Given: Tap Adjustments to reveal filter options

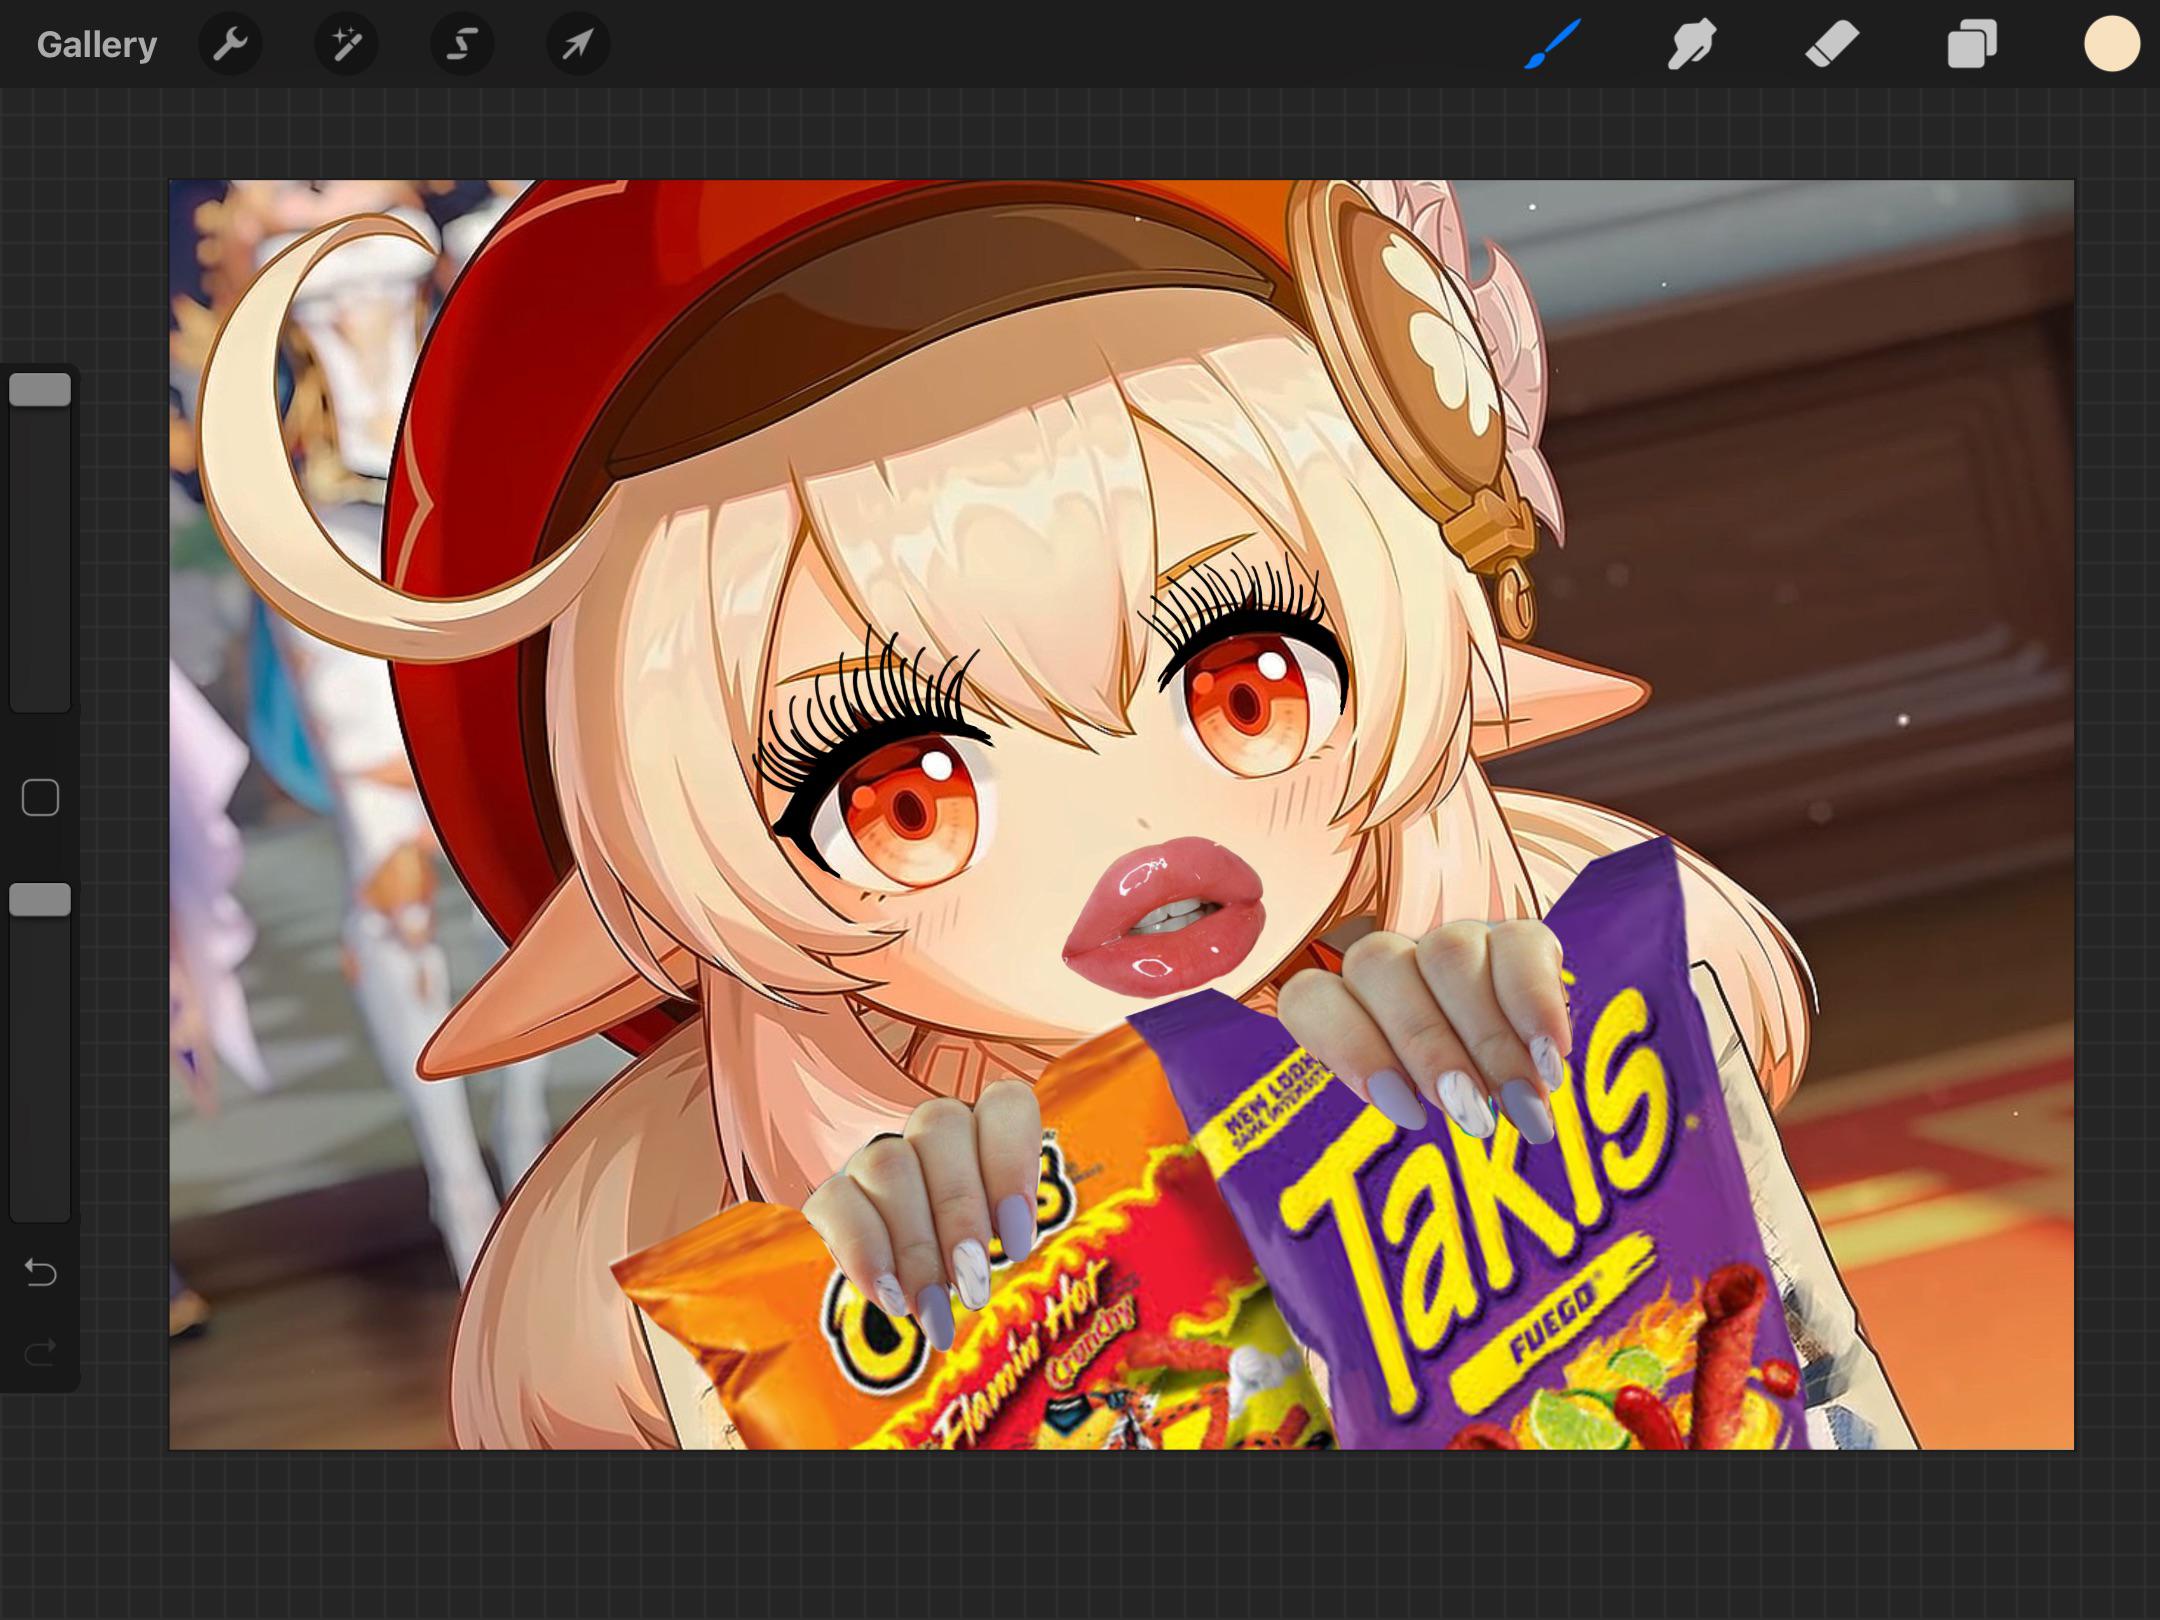Looking at the screenshot, I should tap(345, 44).
